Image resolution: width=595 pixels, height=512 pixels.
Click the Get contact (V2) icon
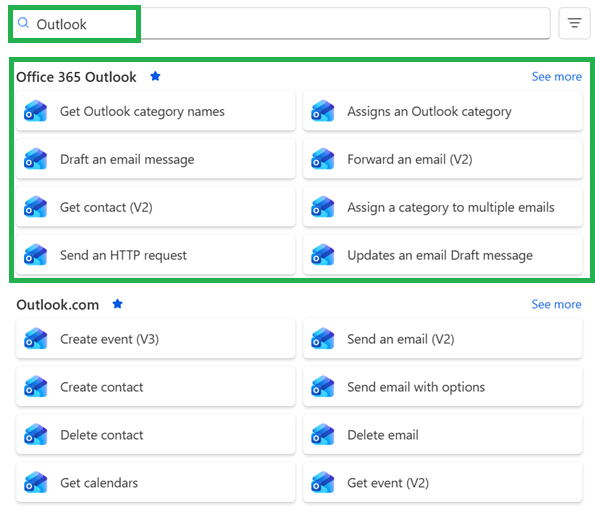(x=35, y=207)
